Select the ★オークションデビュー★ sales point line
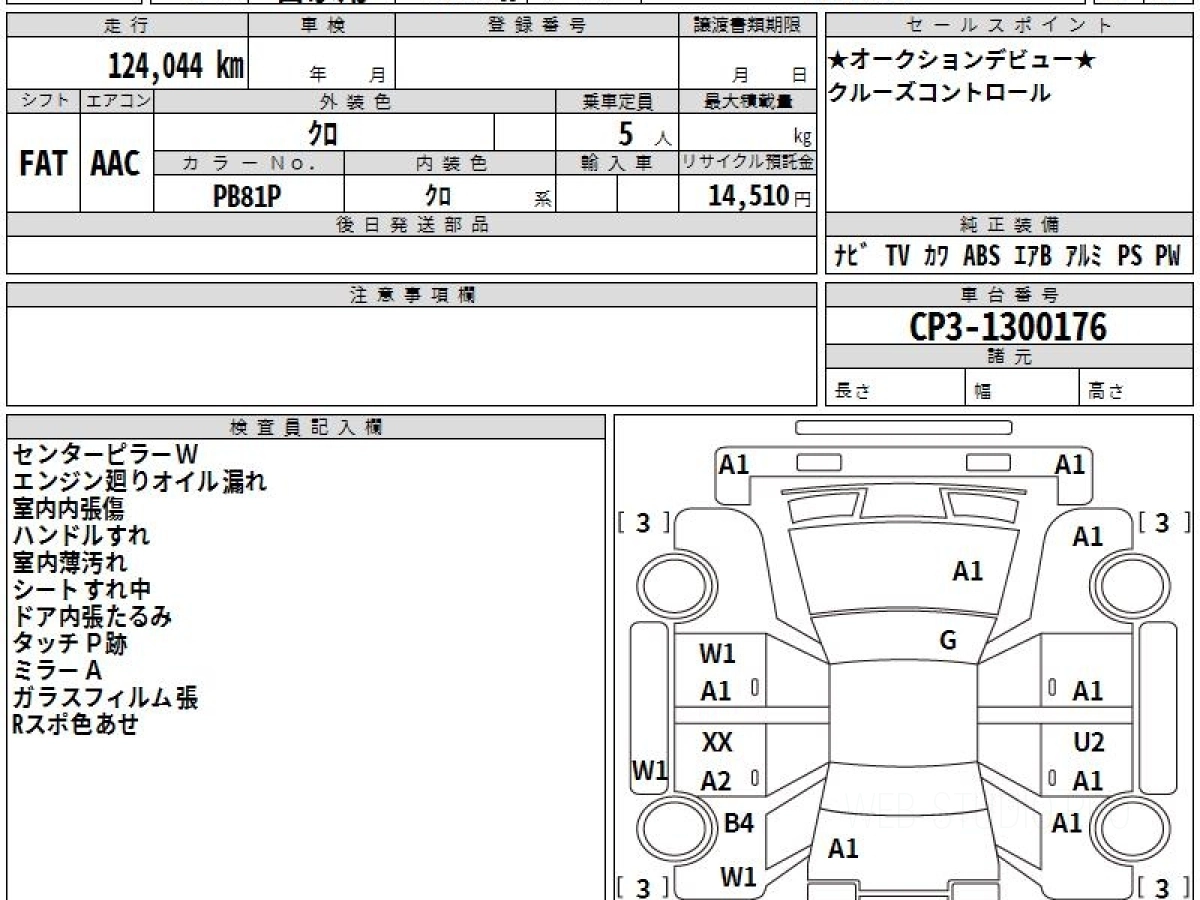 (961, 60)
